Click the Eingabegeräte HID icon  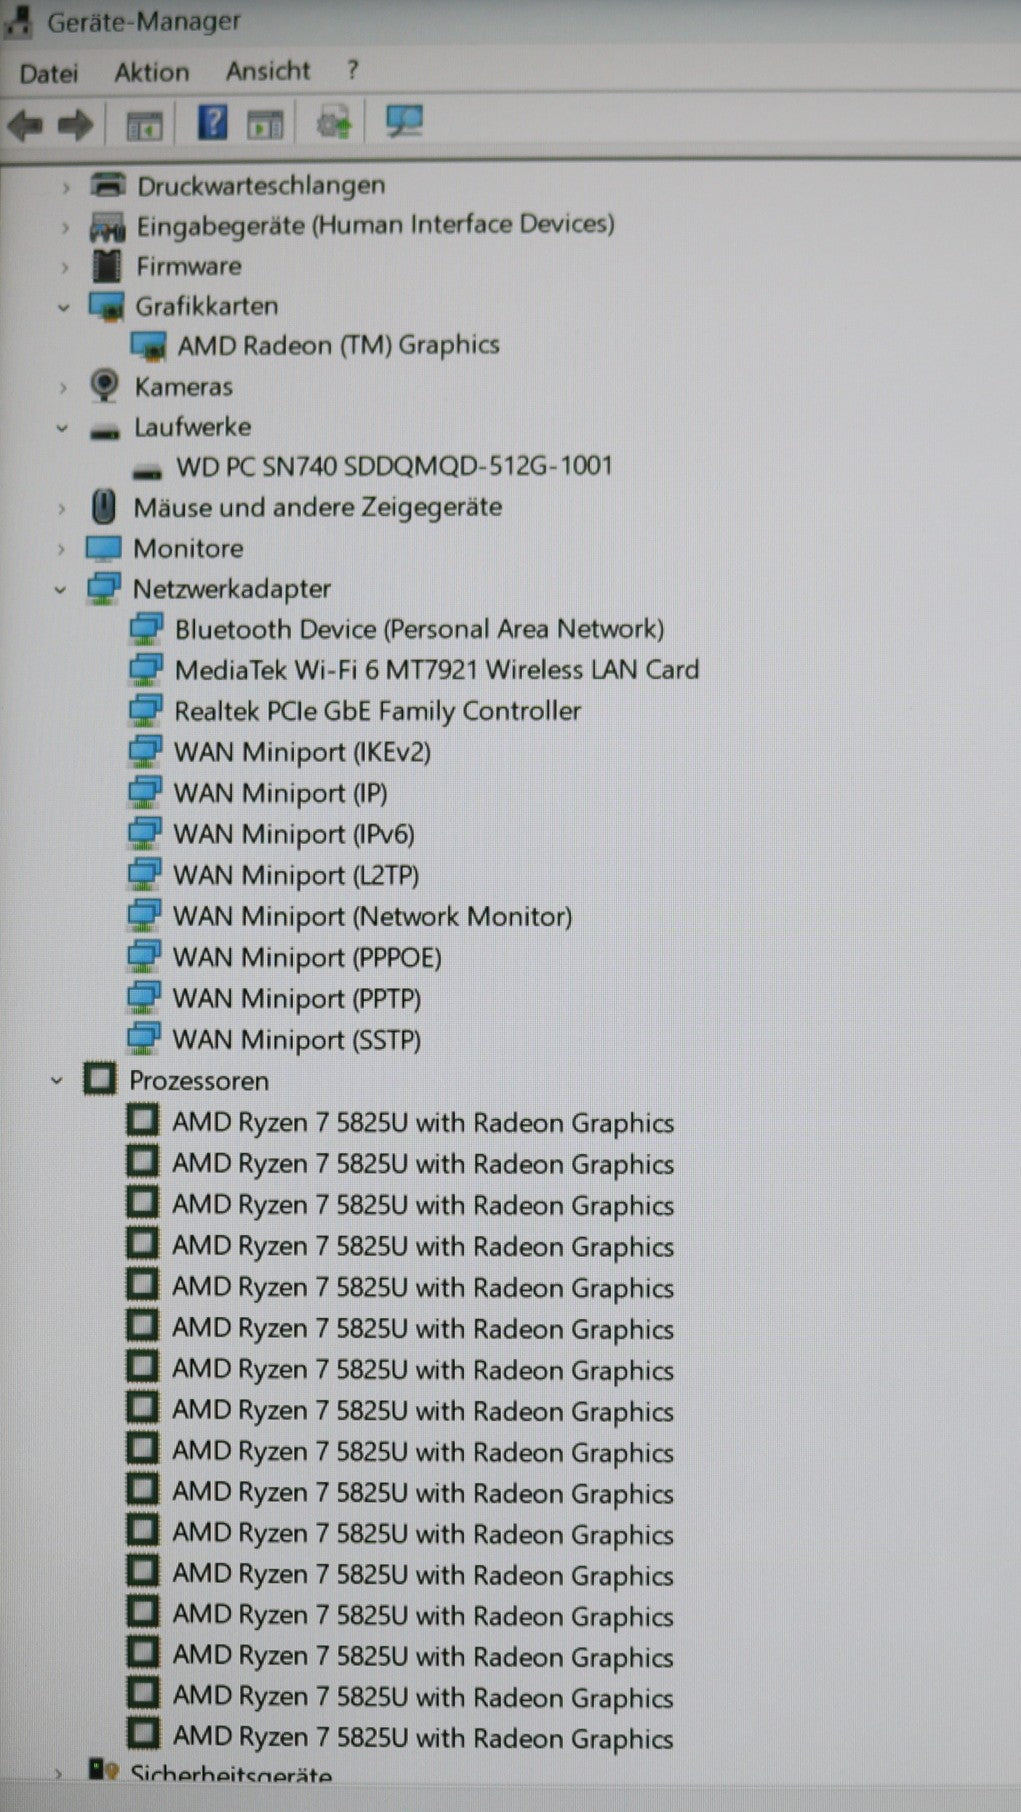107,227
